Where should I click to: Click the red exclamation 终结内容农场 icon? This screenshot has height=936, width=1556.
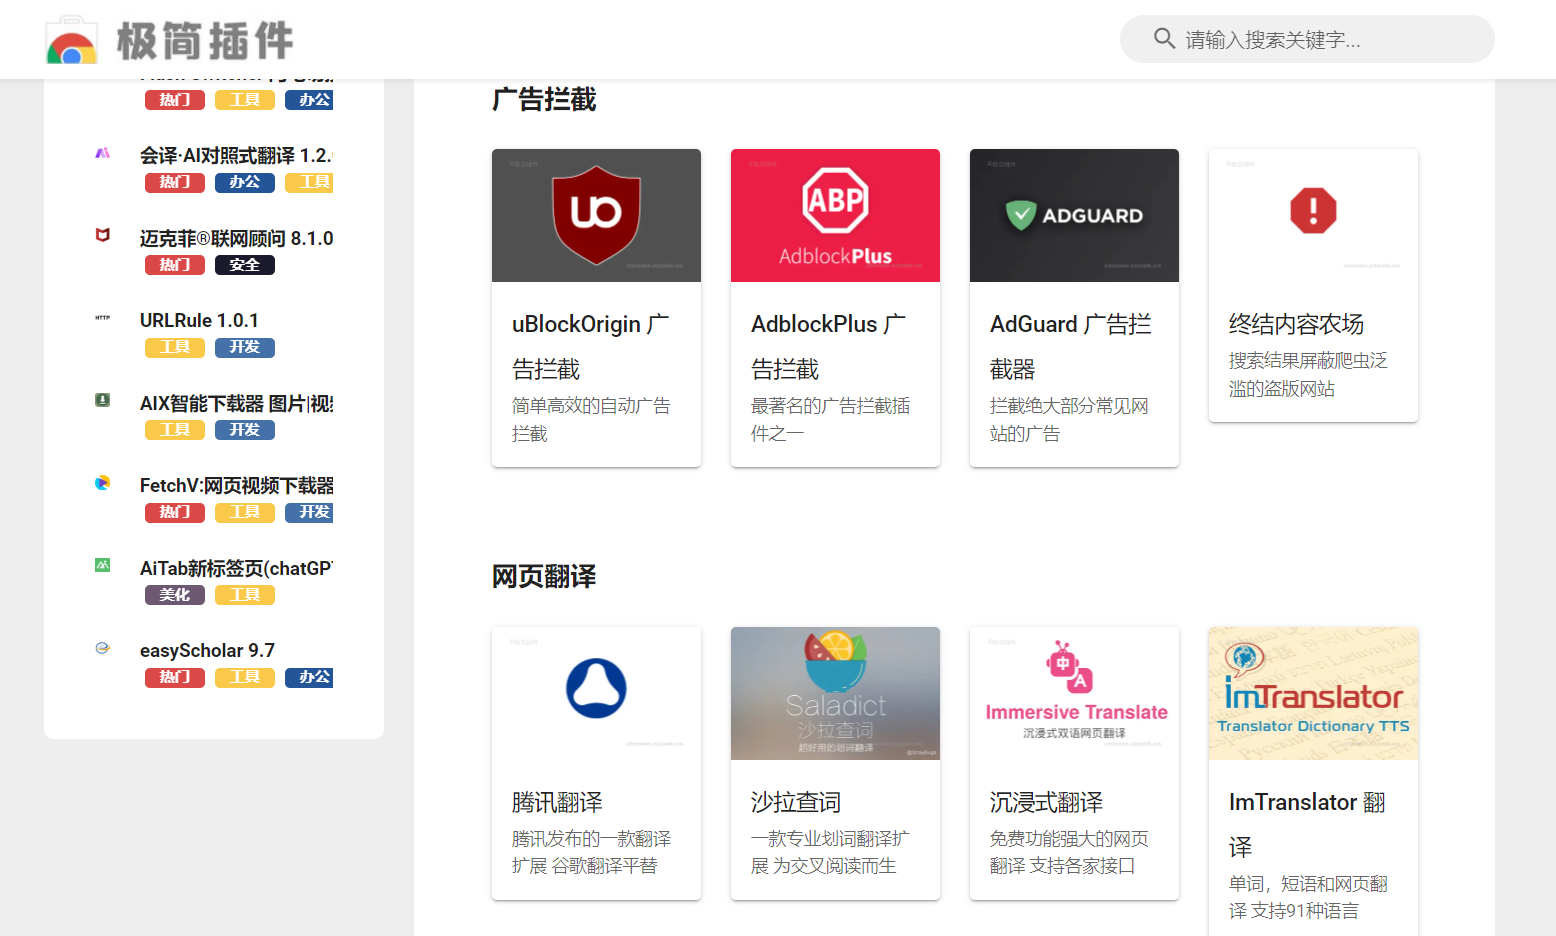point(1313,211)
